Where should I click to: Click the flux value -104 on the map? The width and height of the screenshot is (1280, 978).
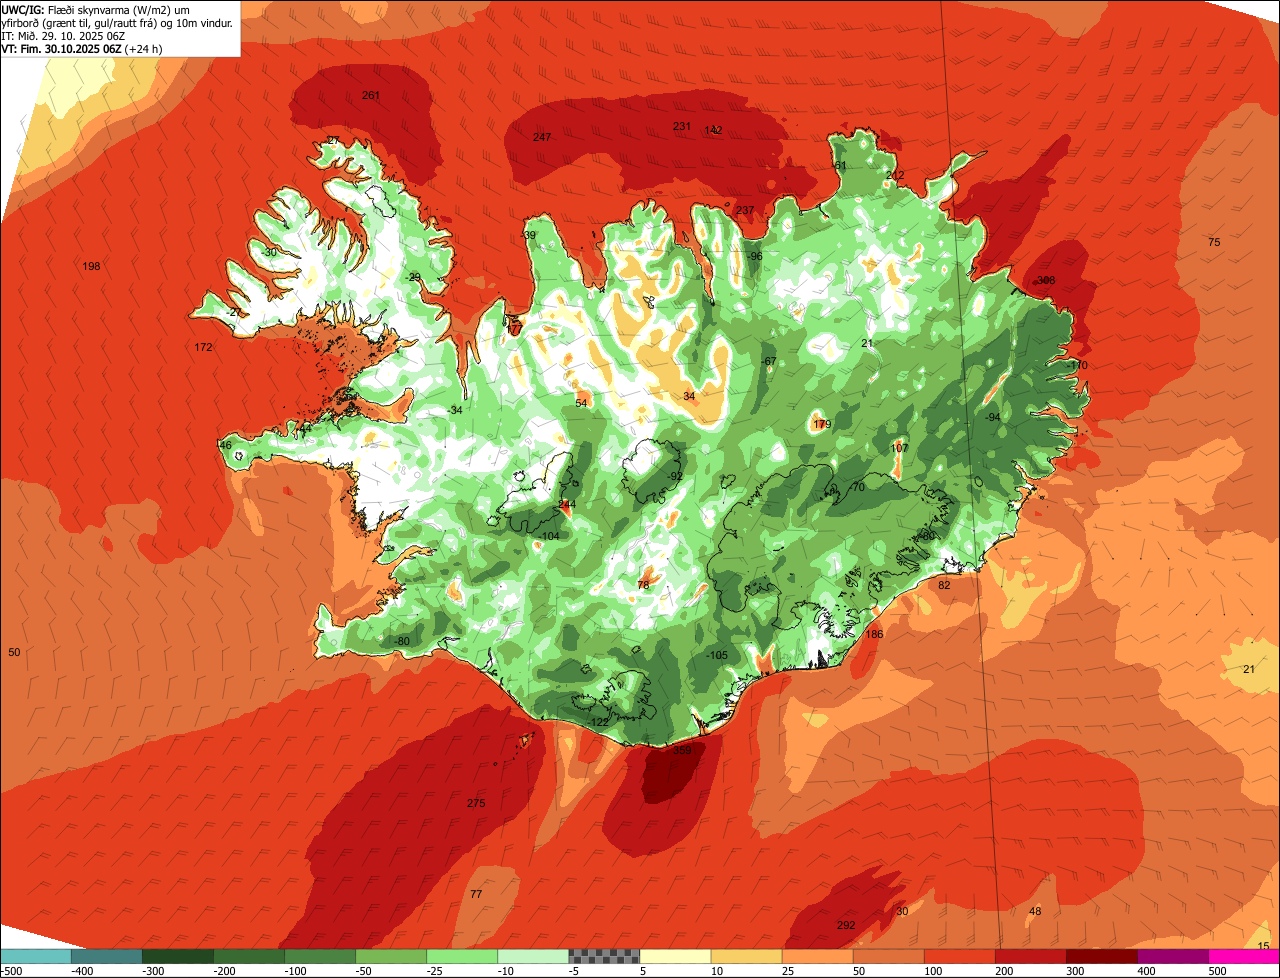[549, 537]
